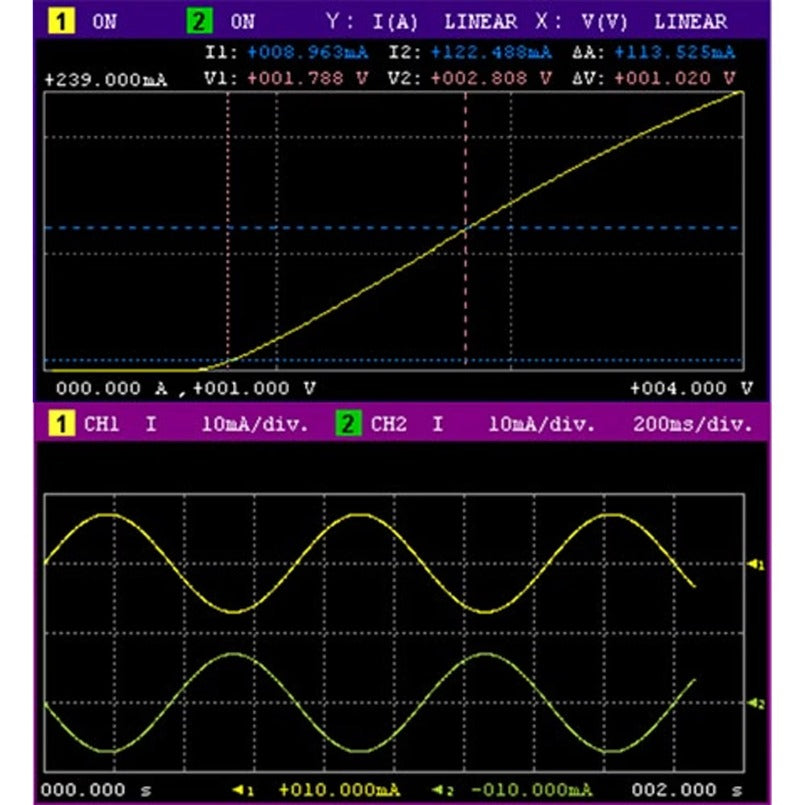
Task: Click the +010.000mA offset value
Action: [x=339, y=789]
